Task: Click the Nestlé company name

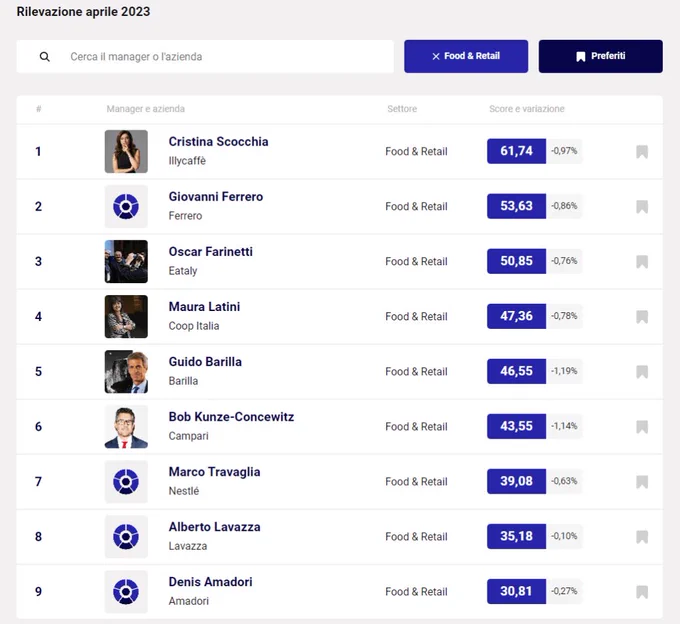Action: [x=184, y=491]
